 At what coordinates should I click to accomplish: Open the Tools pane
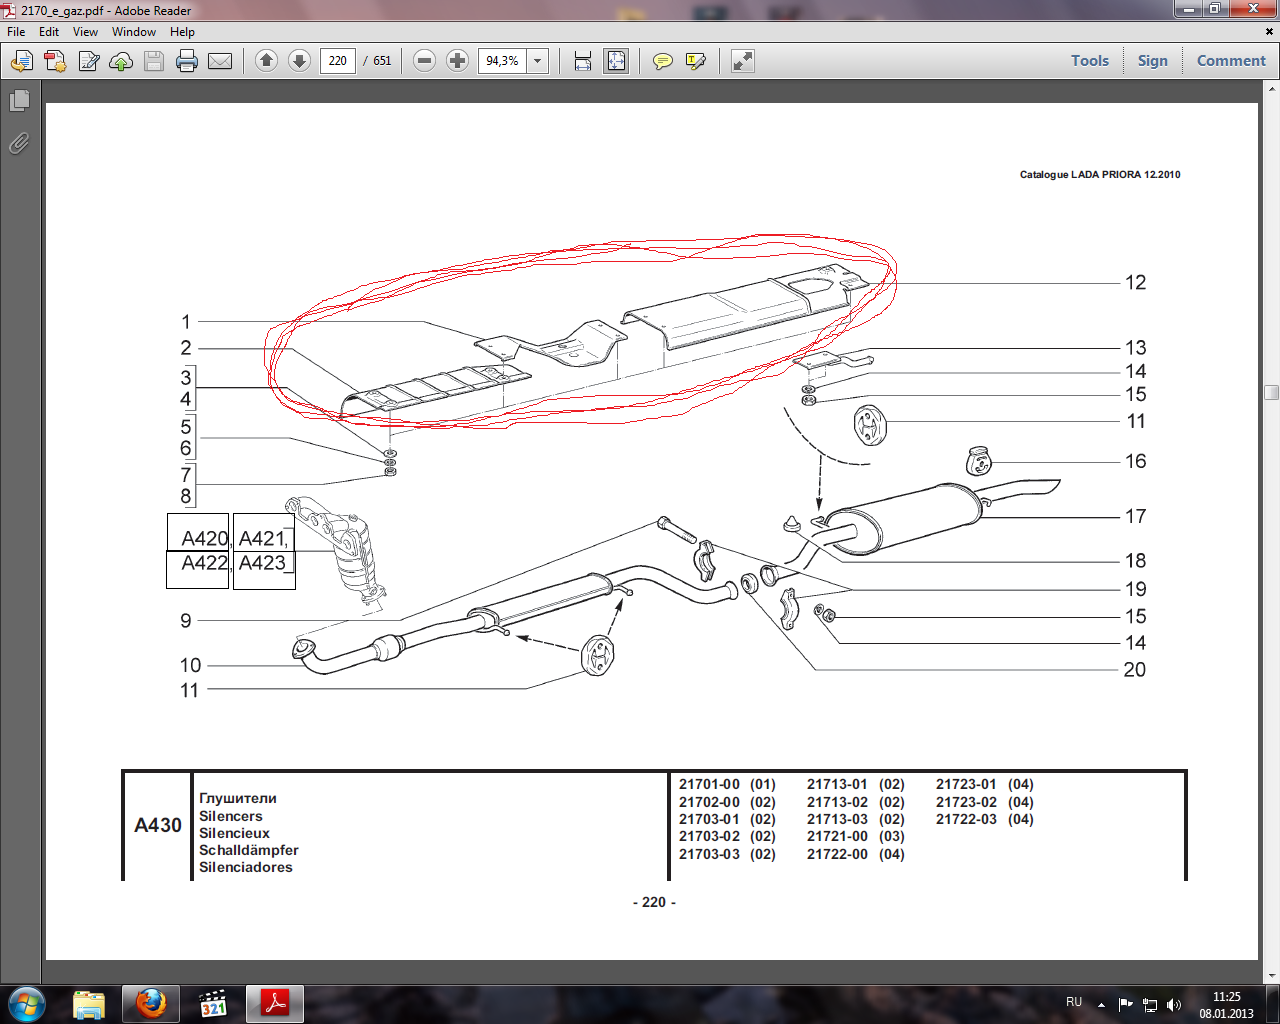pos(1090,61)
